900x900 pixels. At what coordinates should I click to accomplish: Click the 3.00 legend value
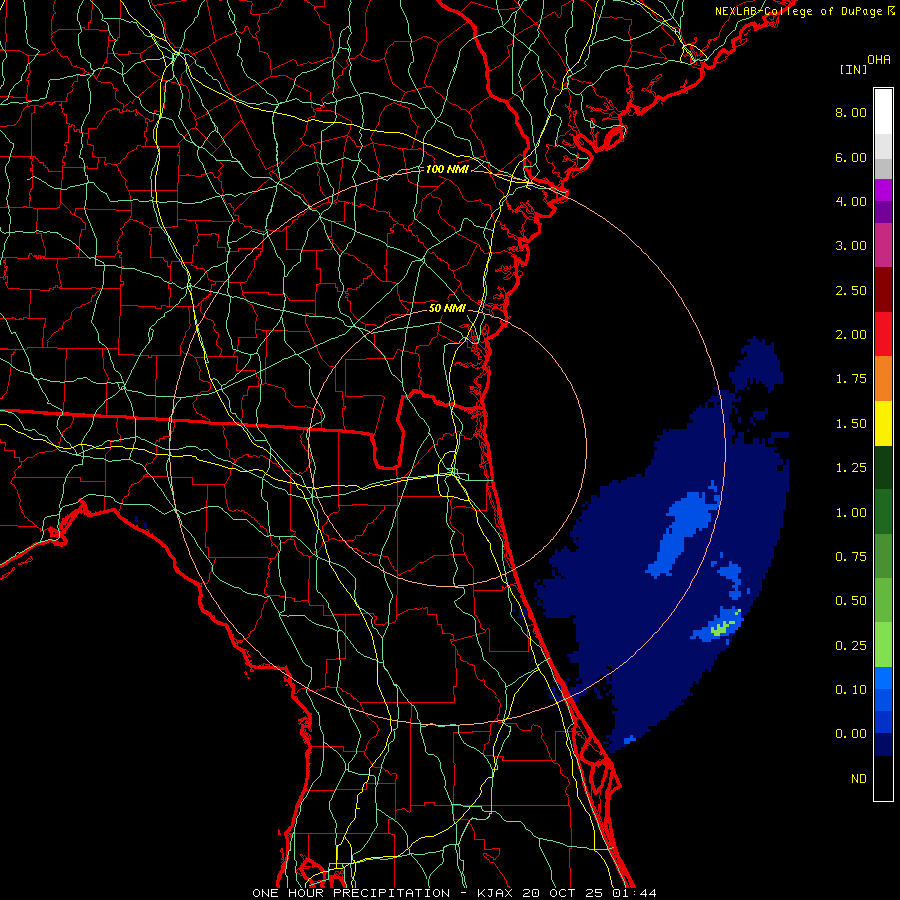pyautogui.click(x=851, y=246)
